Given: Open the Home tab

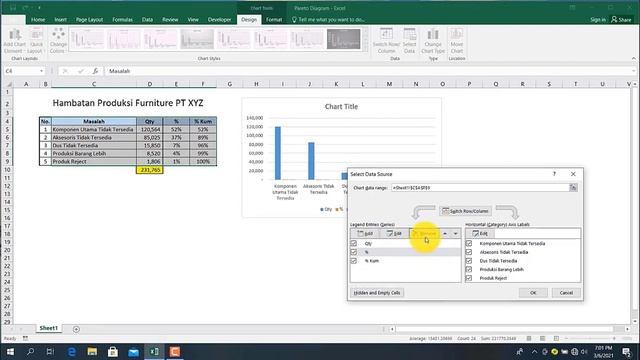Looking at the screenshot, I should point(38,19).
